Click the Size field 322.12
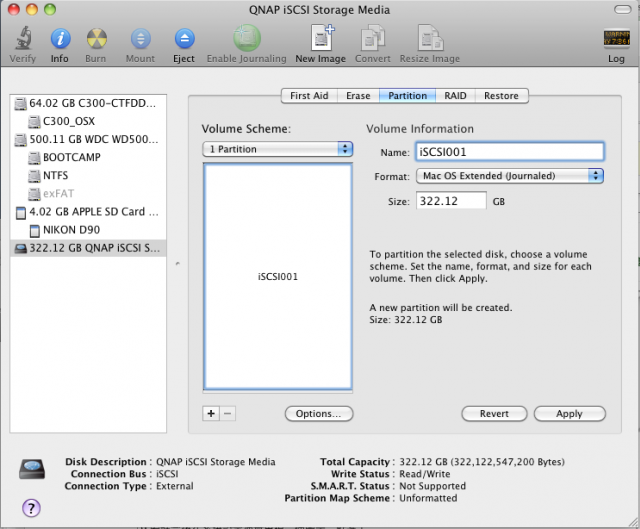 (x=451, y=201)
